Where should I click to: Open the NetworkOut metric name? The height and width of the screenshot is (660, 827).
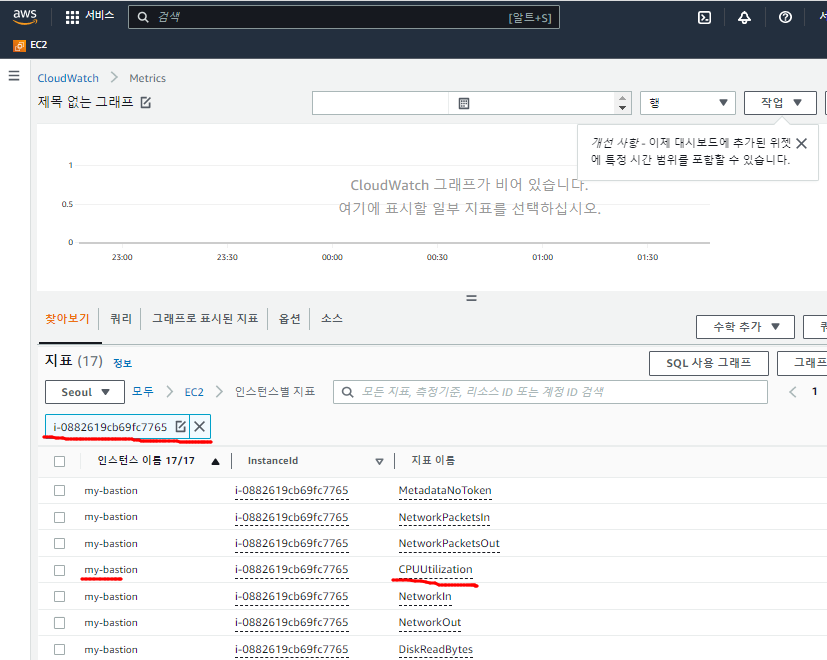click(430, 623)
